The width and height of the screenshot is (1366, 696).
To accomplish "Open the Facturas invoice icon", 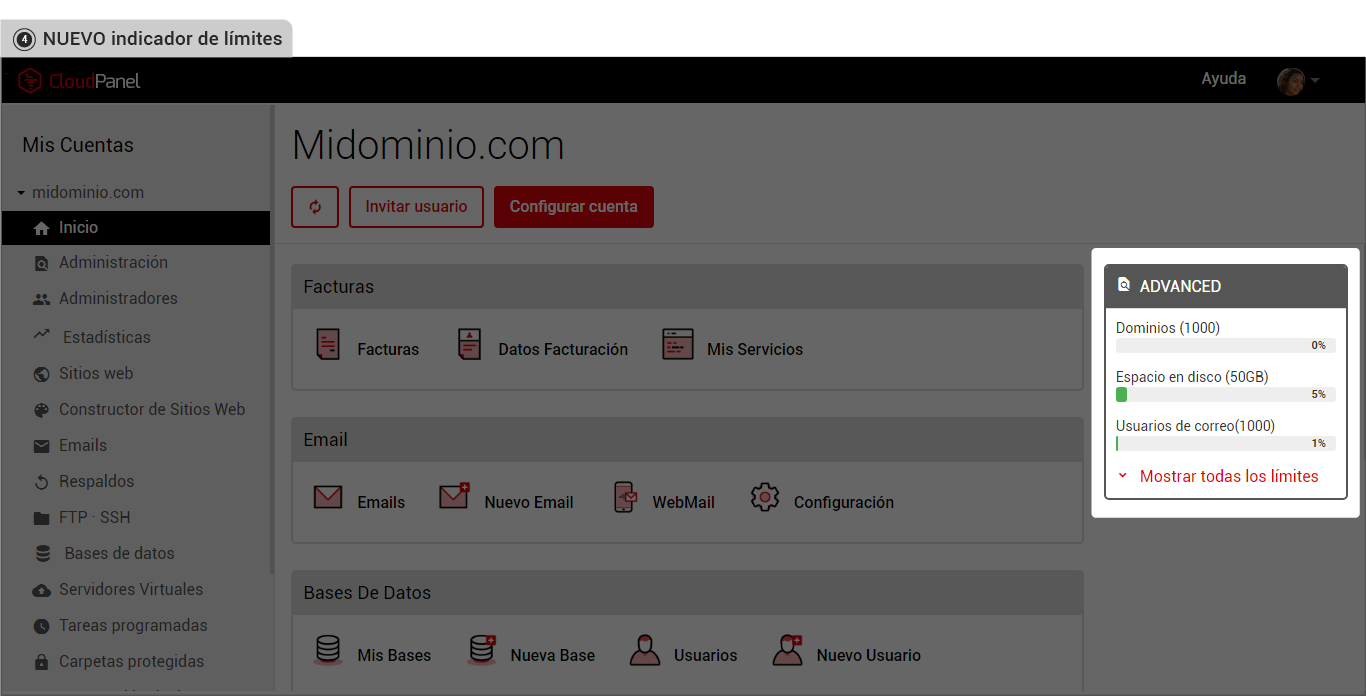I will [x=328, y=344].
